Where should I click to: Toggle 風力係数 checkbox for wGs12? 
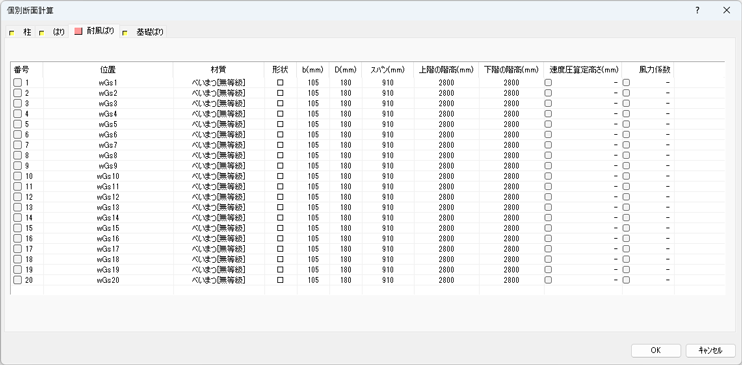coord(626,197)
